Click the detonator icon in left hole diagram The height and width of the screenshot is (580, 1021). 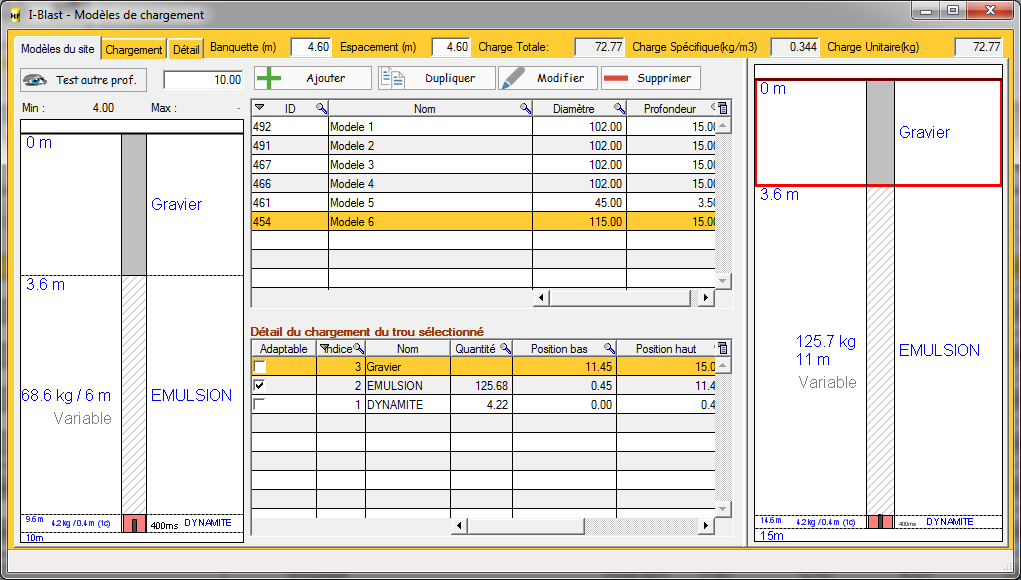(x=134, y=524)
